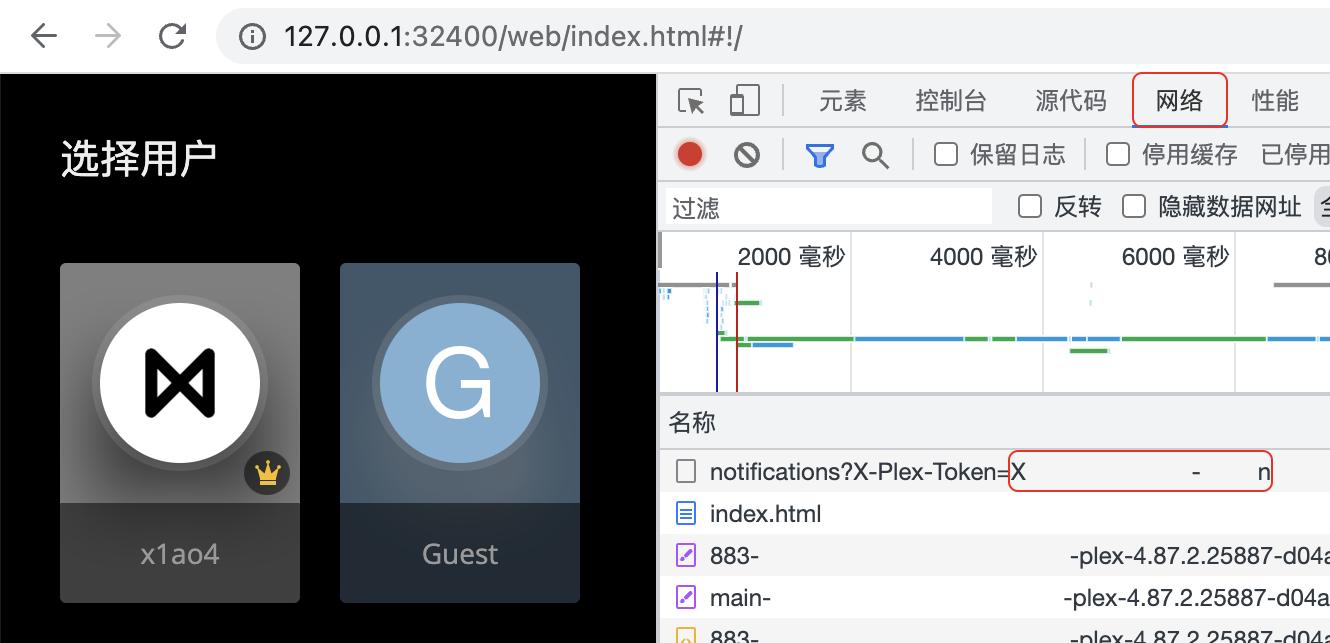The image size is (1330, 643).
Task: Click the crown badge on x1ao4's avatar
Action: (x=266, y=473)
